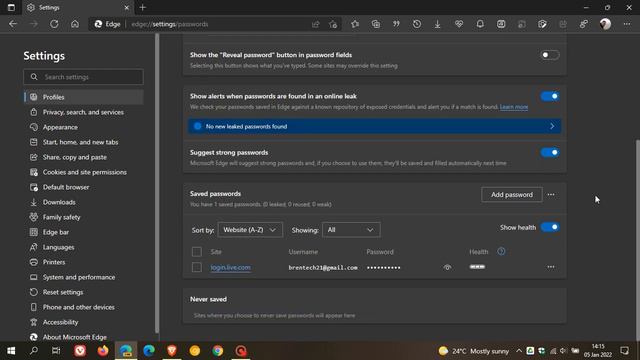
Task: Open Privacy, search, and services section
Action: [83, 112]
